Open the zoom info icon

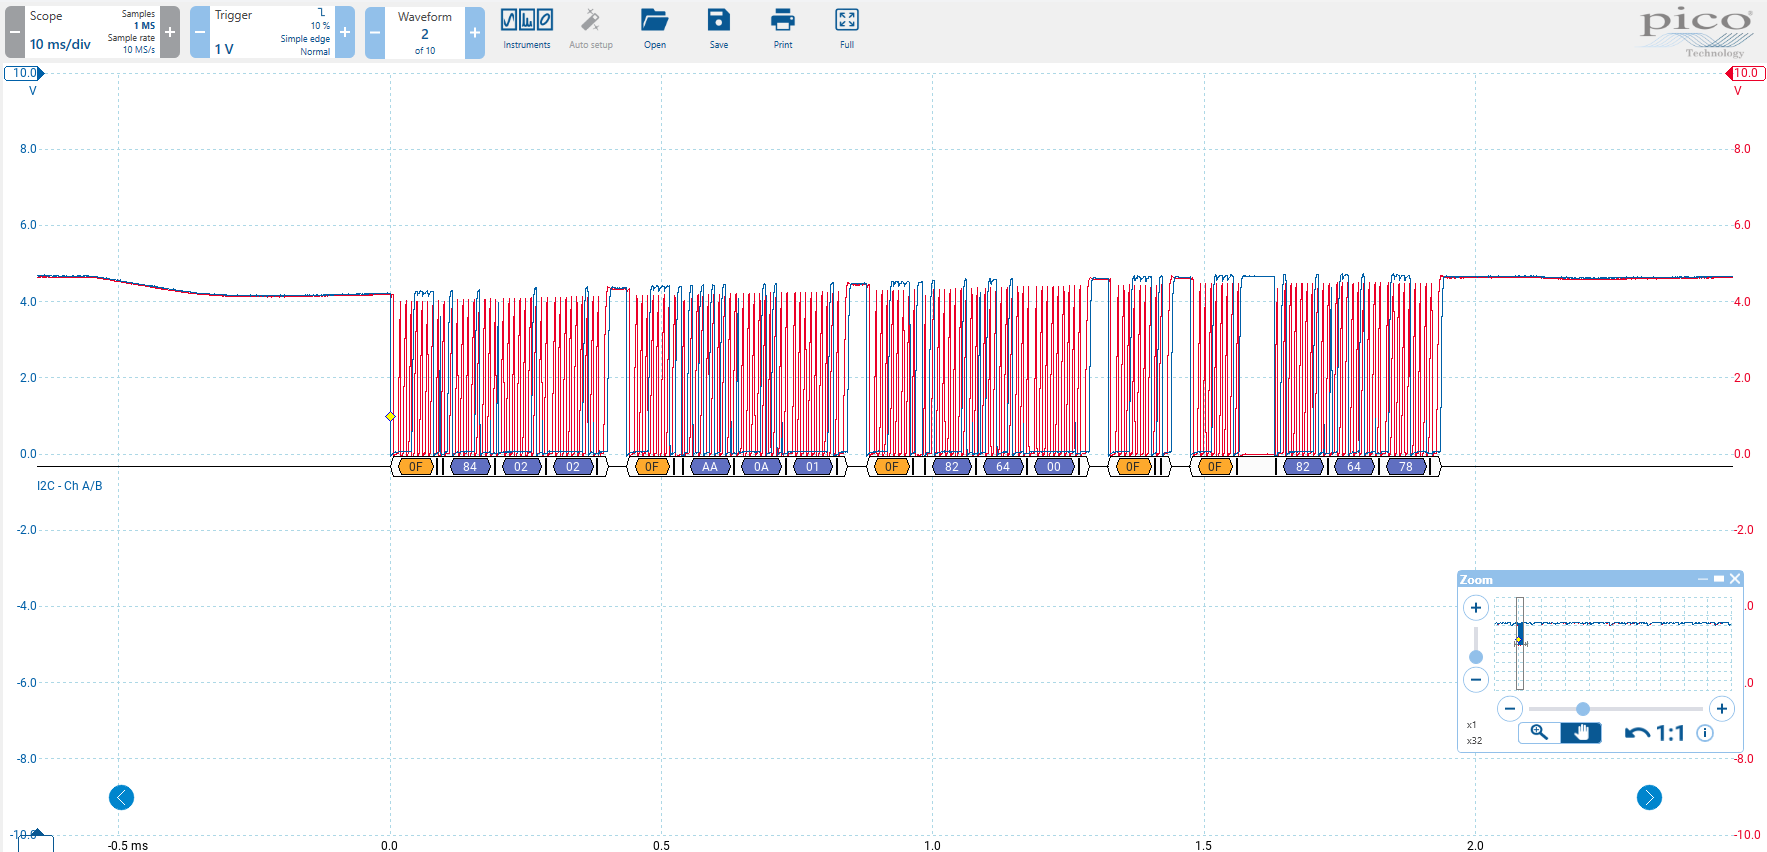click(x=1705, y=733)
